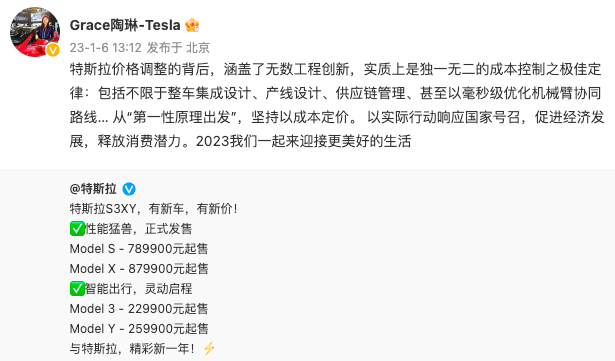
Task: Click the 特斯拉S3XY,有新车,有新价 headline
Action: click(x=154, y=209)
